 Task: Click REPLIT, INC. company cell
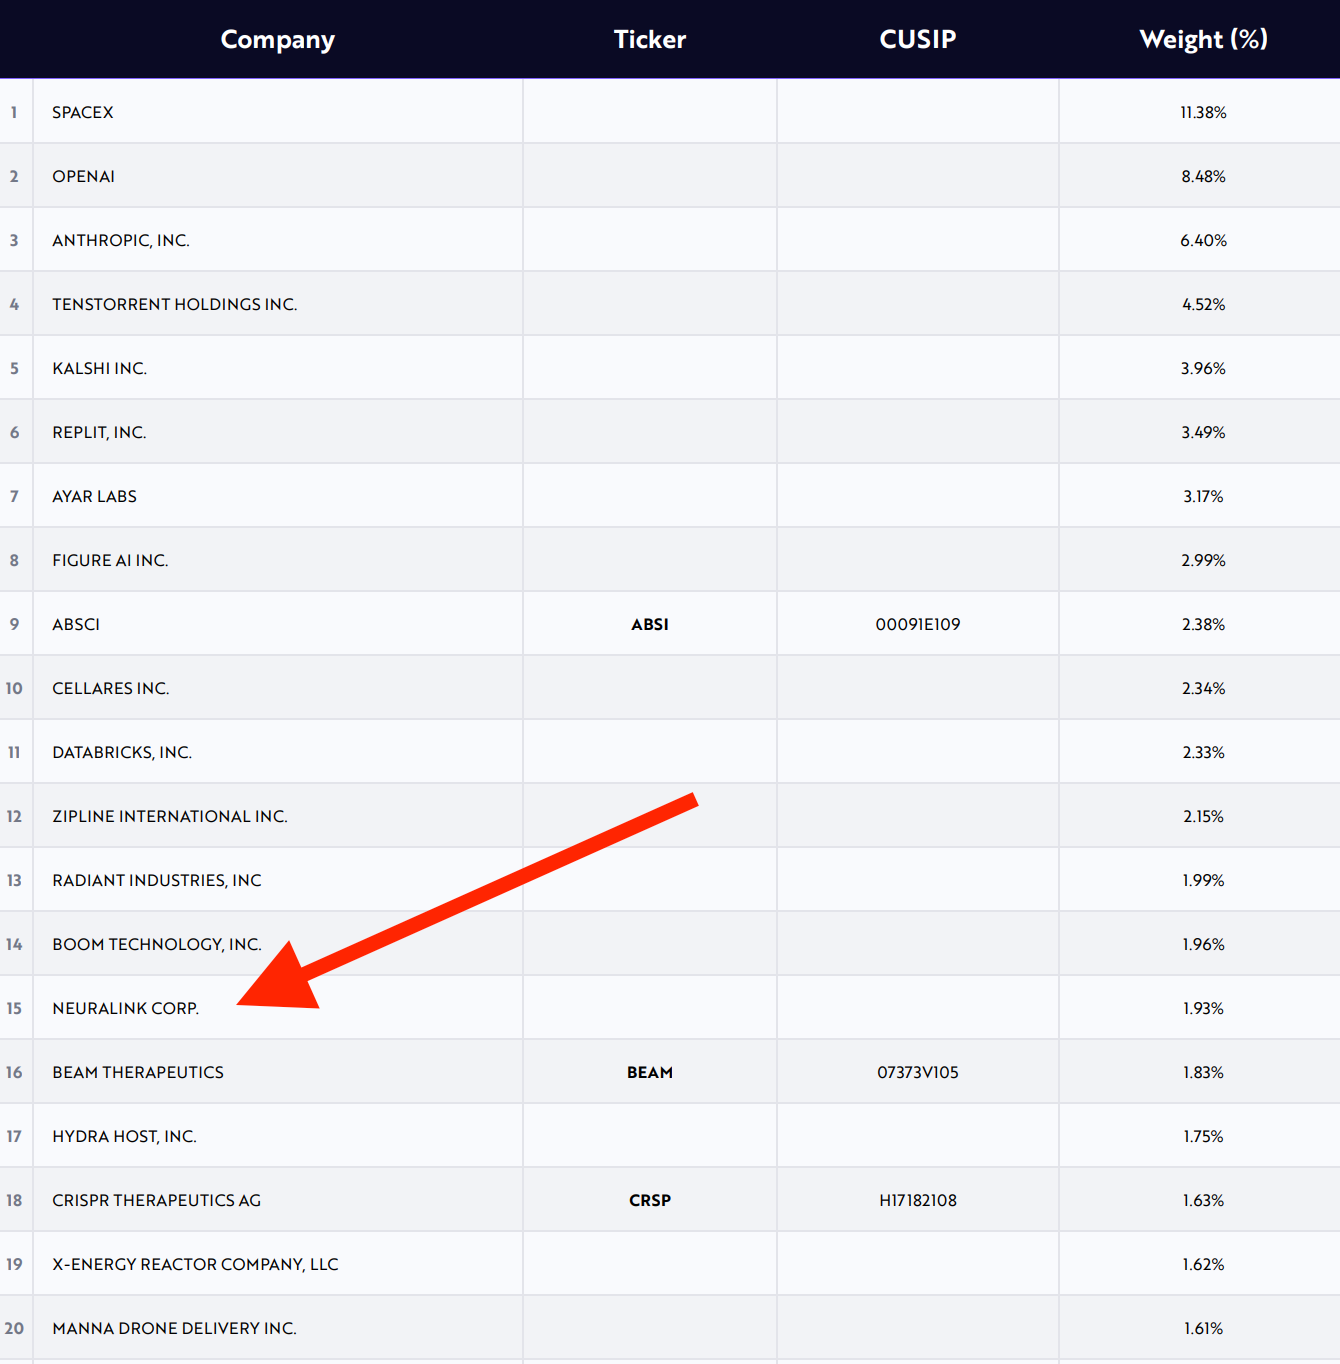pyautogui.click(x=99, y=432)
